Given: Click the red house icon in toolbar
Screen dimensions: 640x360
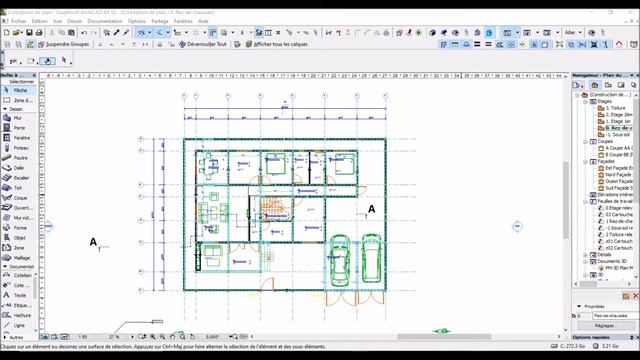Looking at the screenshot, I should point(619,44).
